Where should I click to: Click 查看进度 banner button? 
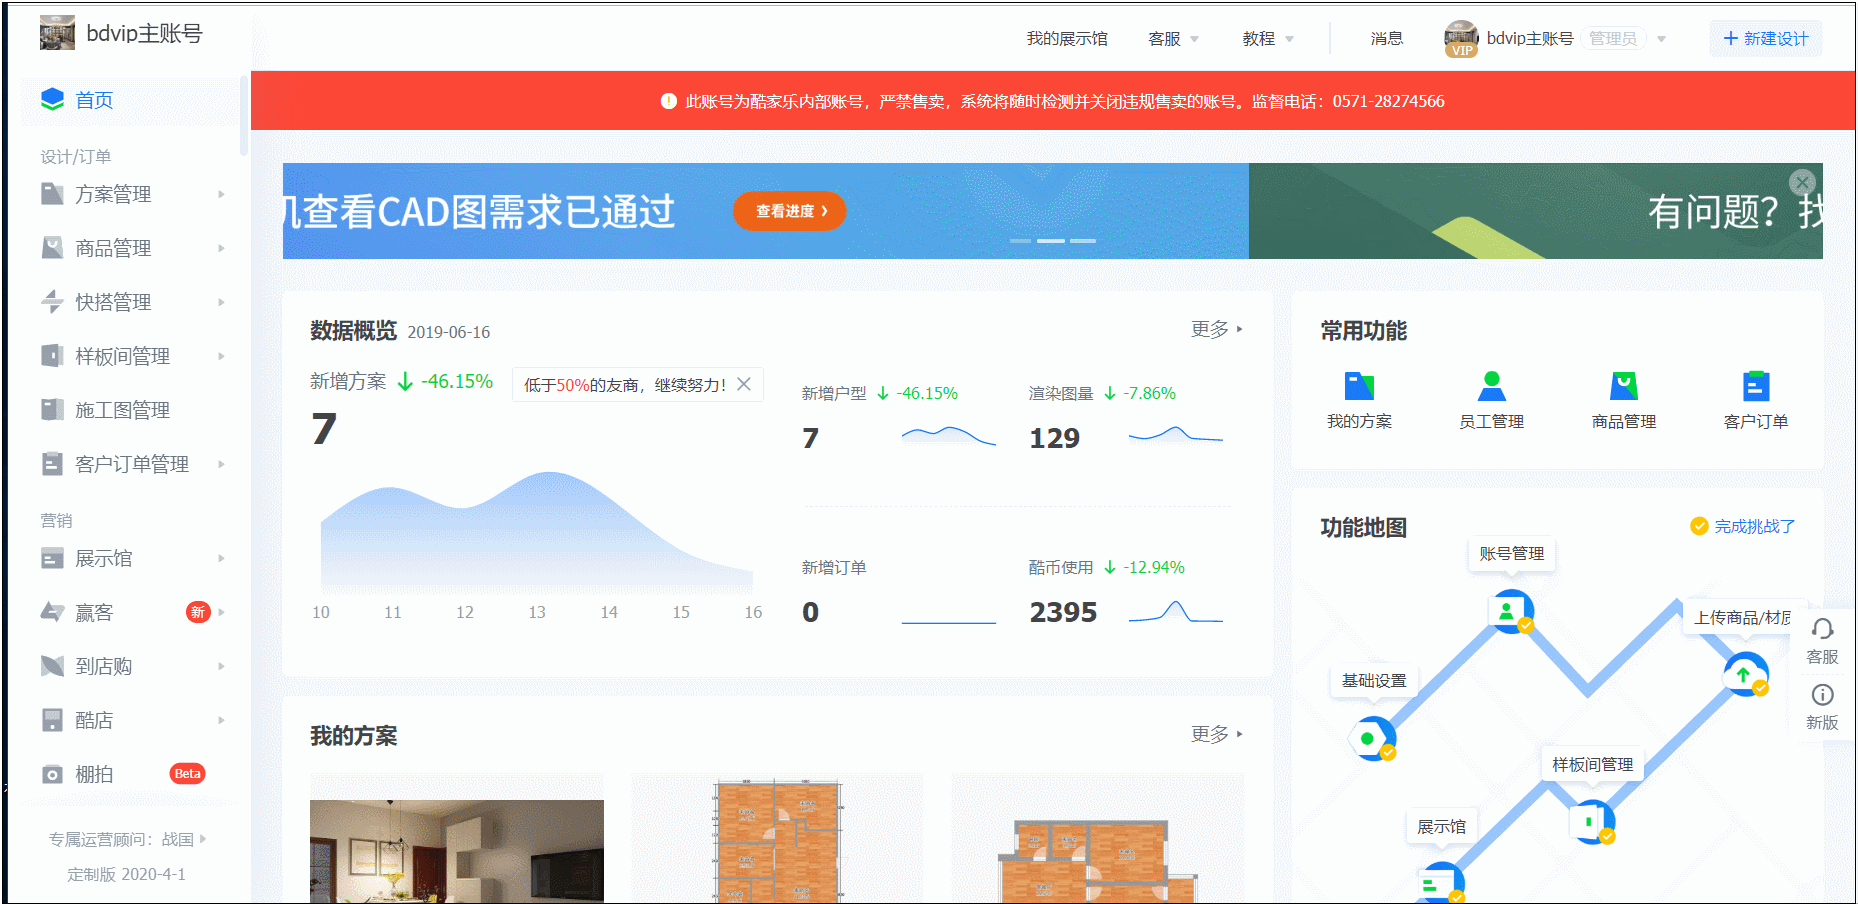click(789, 211)
